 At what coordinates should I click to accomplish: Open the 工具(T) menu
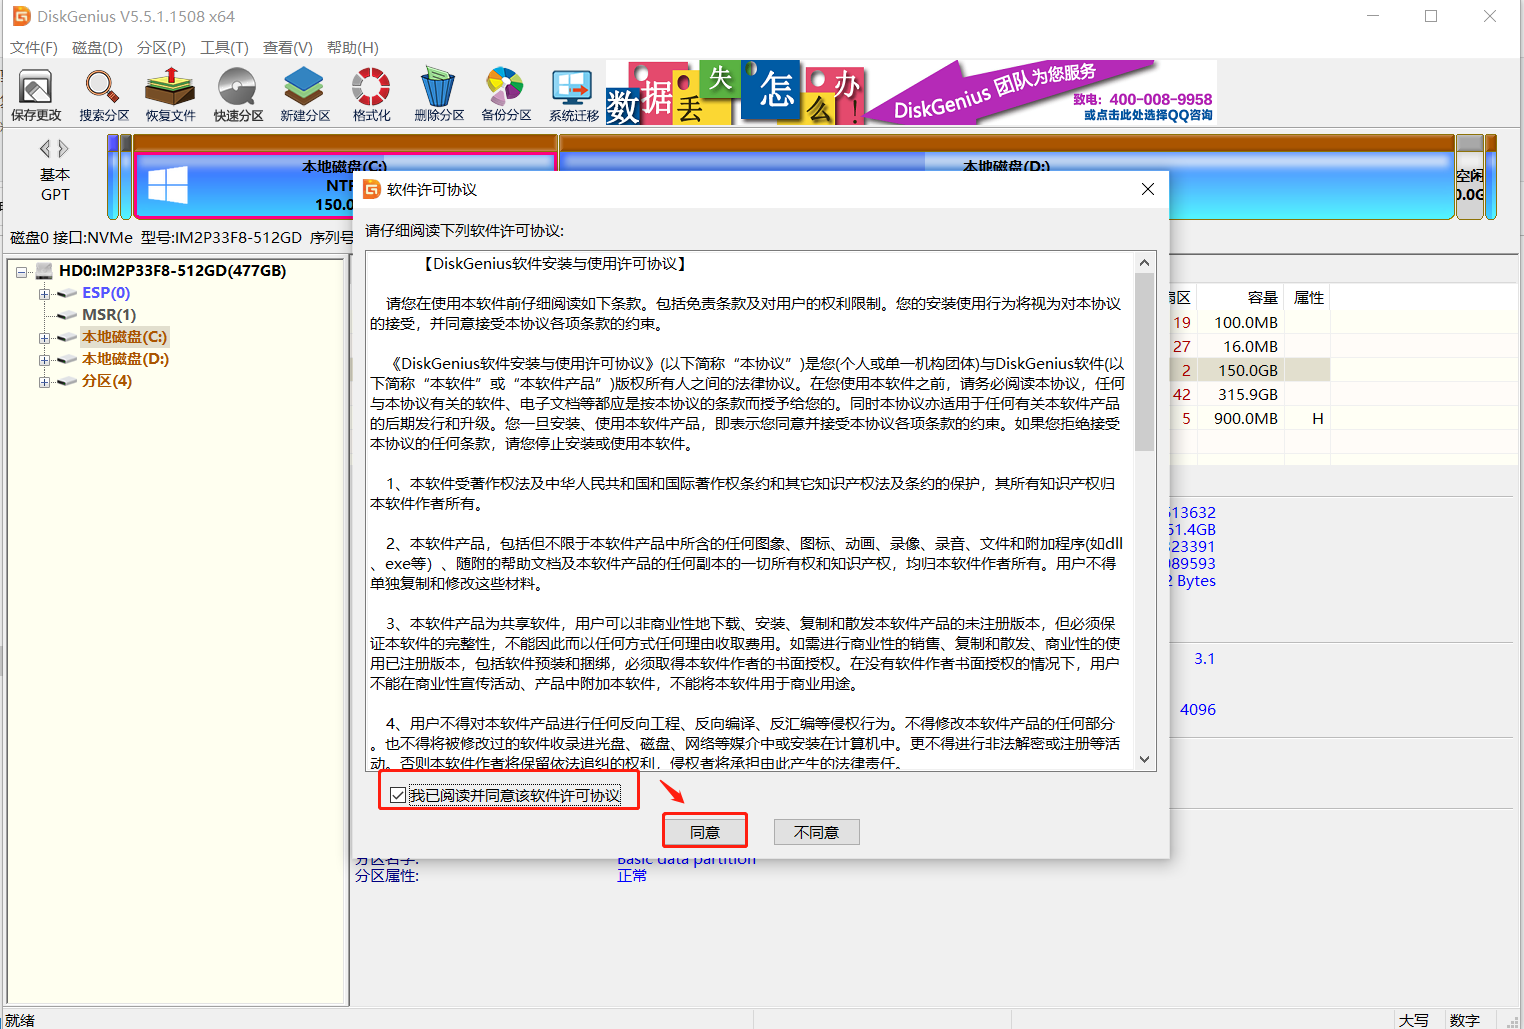224,47
